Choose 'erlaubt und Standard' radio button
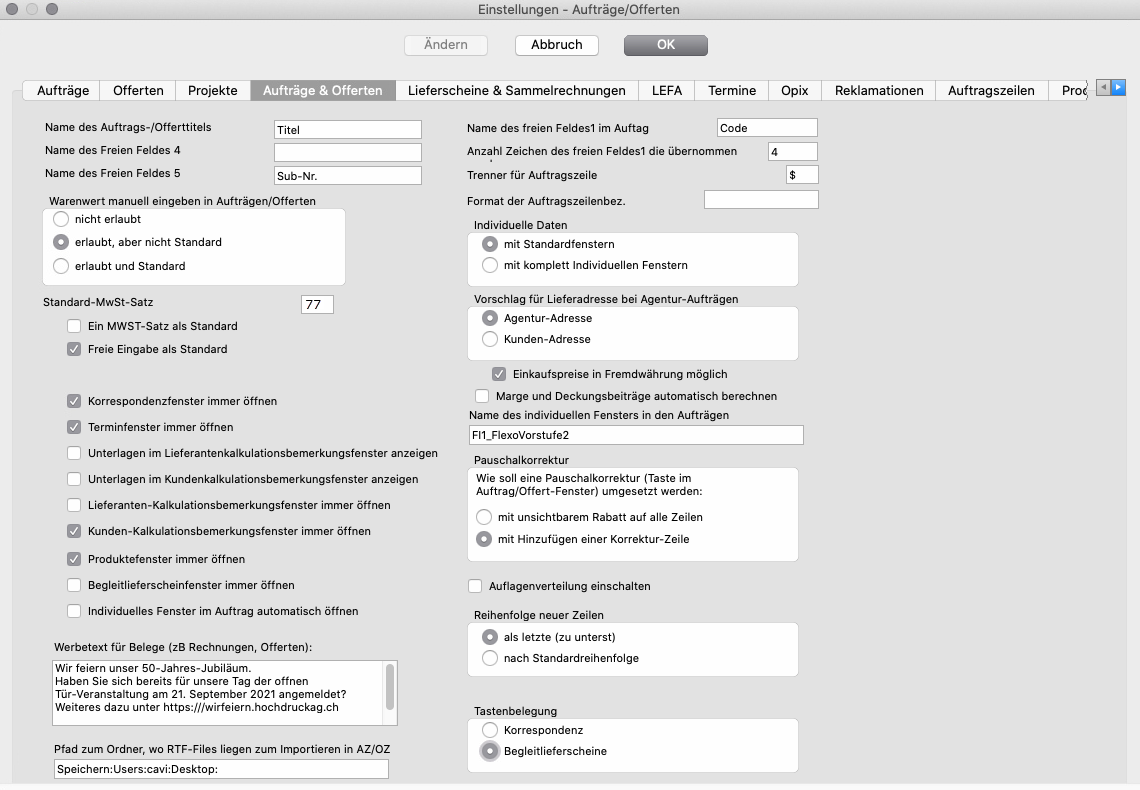Viewport: 1140px width, 790px height. click(61, 266)
